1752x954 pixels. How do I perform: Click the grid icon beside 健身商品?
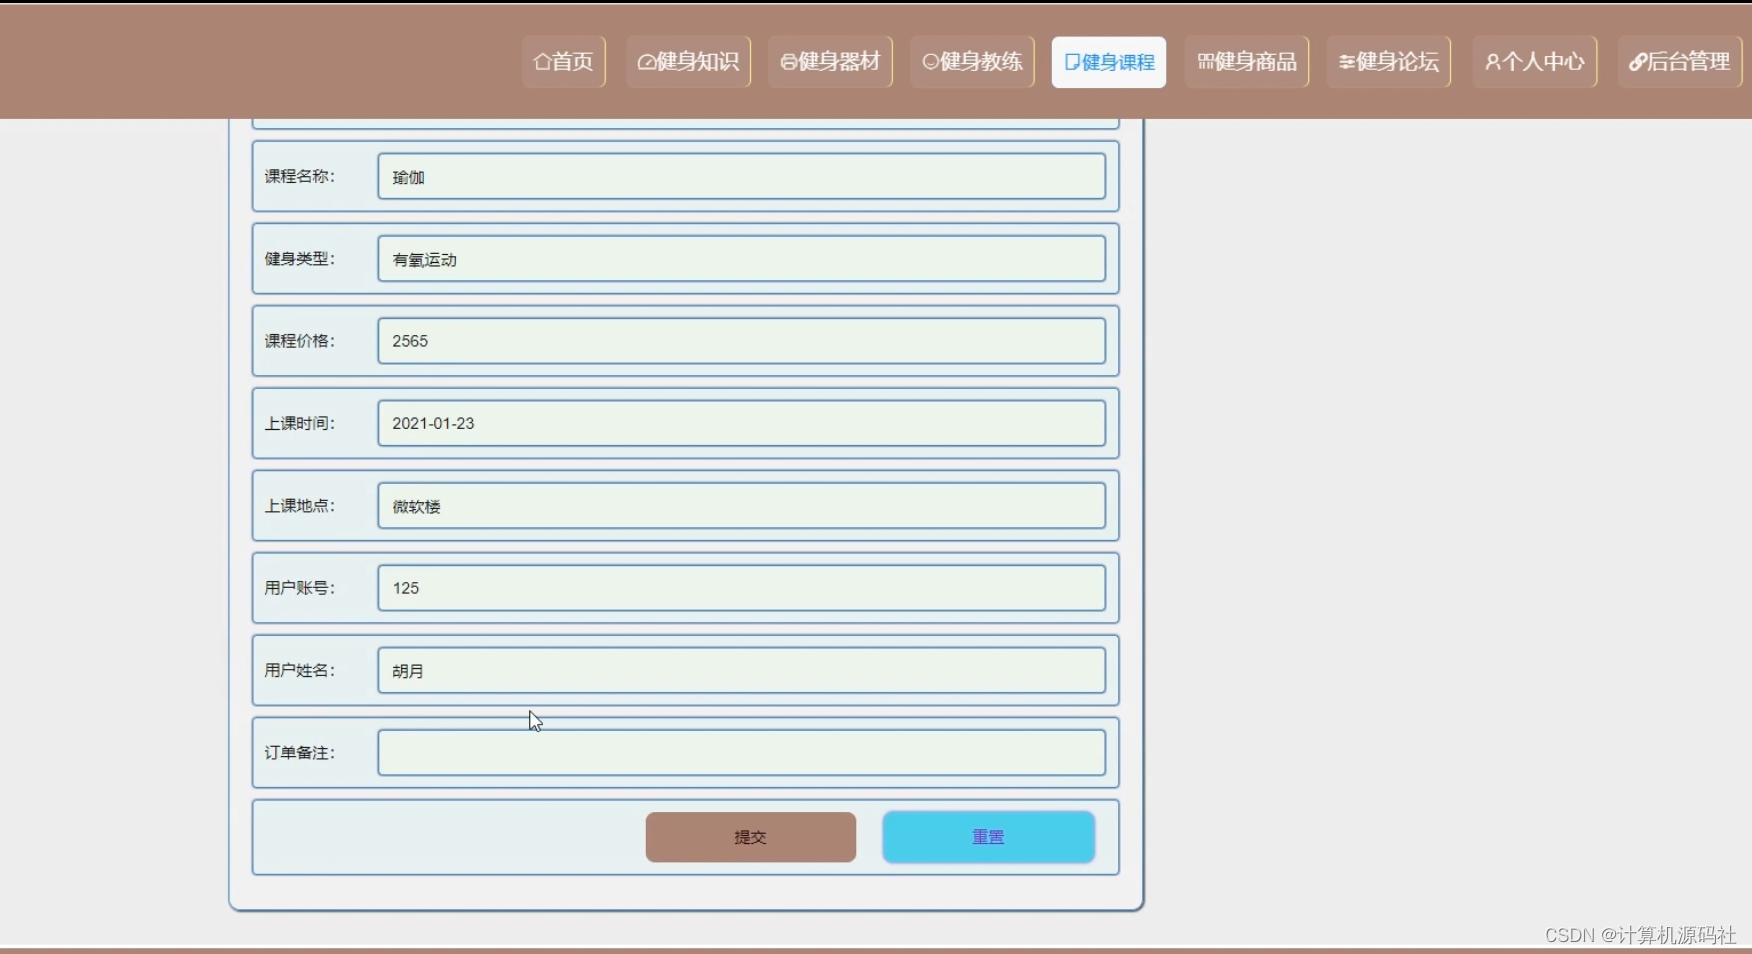pos(1206,62)
